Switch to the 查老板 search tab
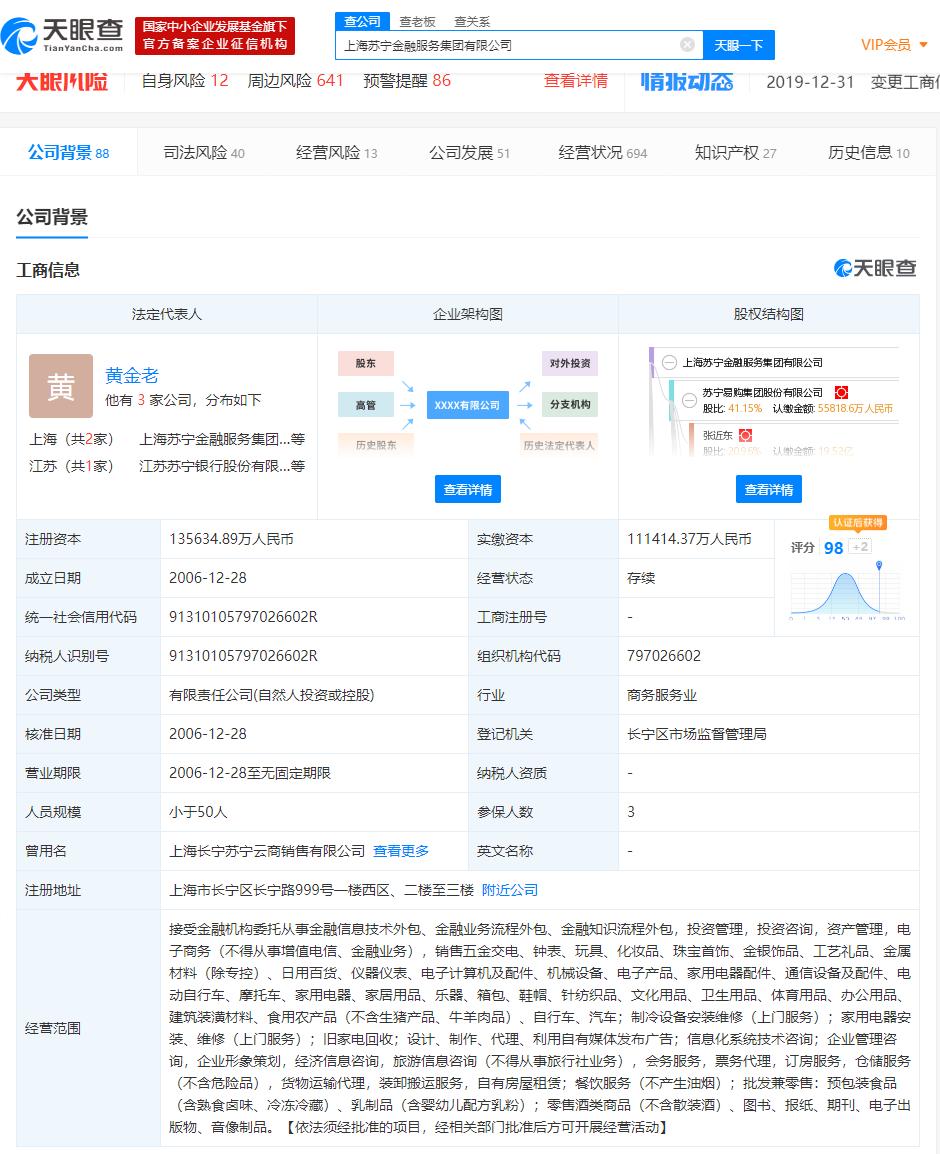The width and height of the screenshot is (940, 1154). [413, 21]
